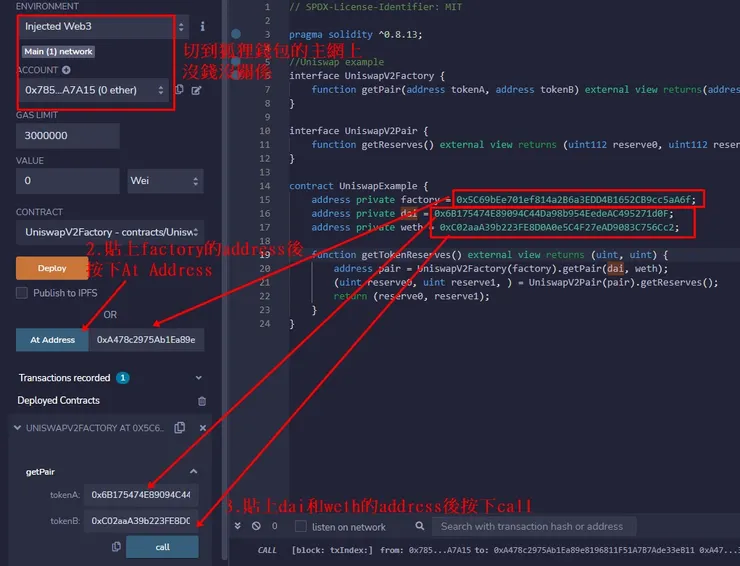The image size is (740, 566).
Task: Click the gas limit field 3000000
Action: pyautogui.click(x=67, y=136)
